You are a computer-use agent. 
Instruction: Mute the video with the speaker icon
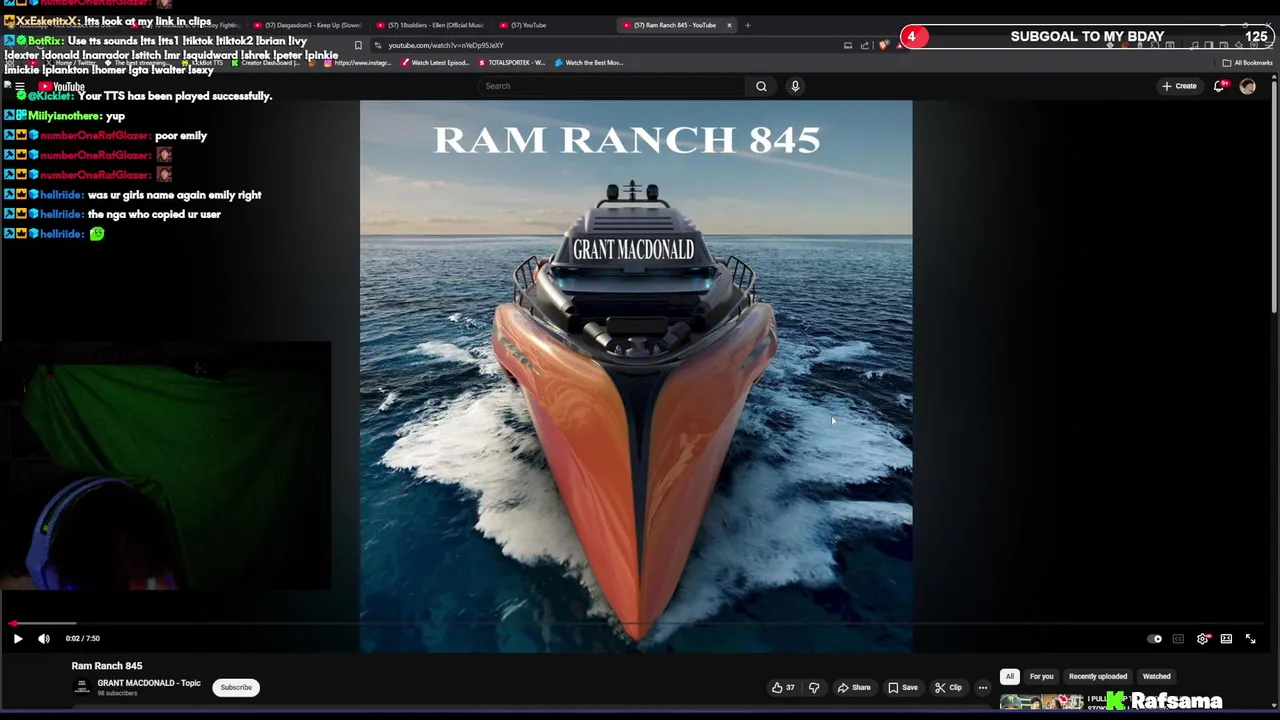click(x=44, y=638)
